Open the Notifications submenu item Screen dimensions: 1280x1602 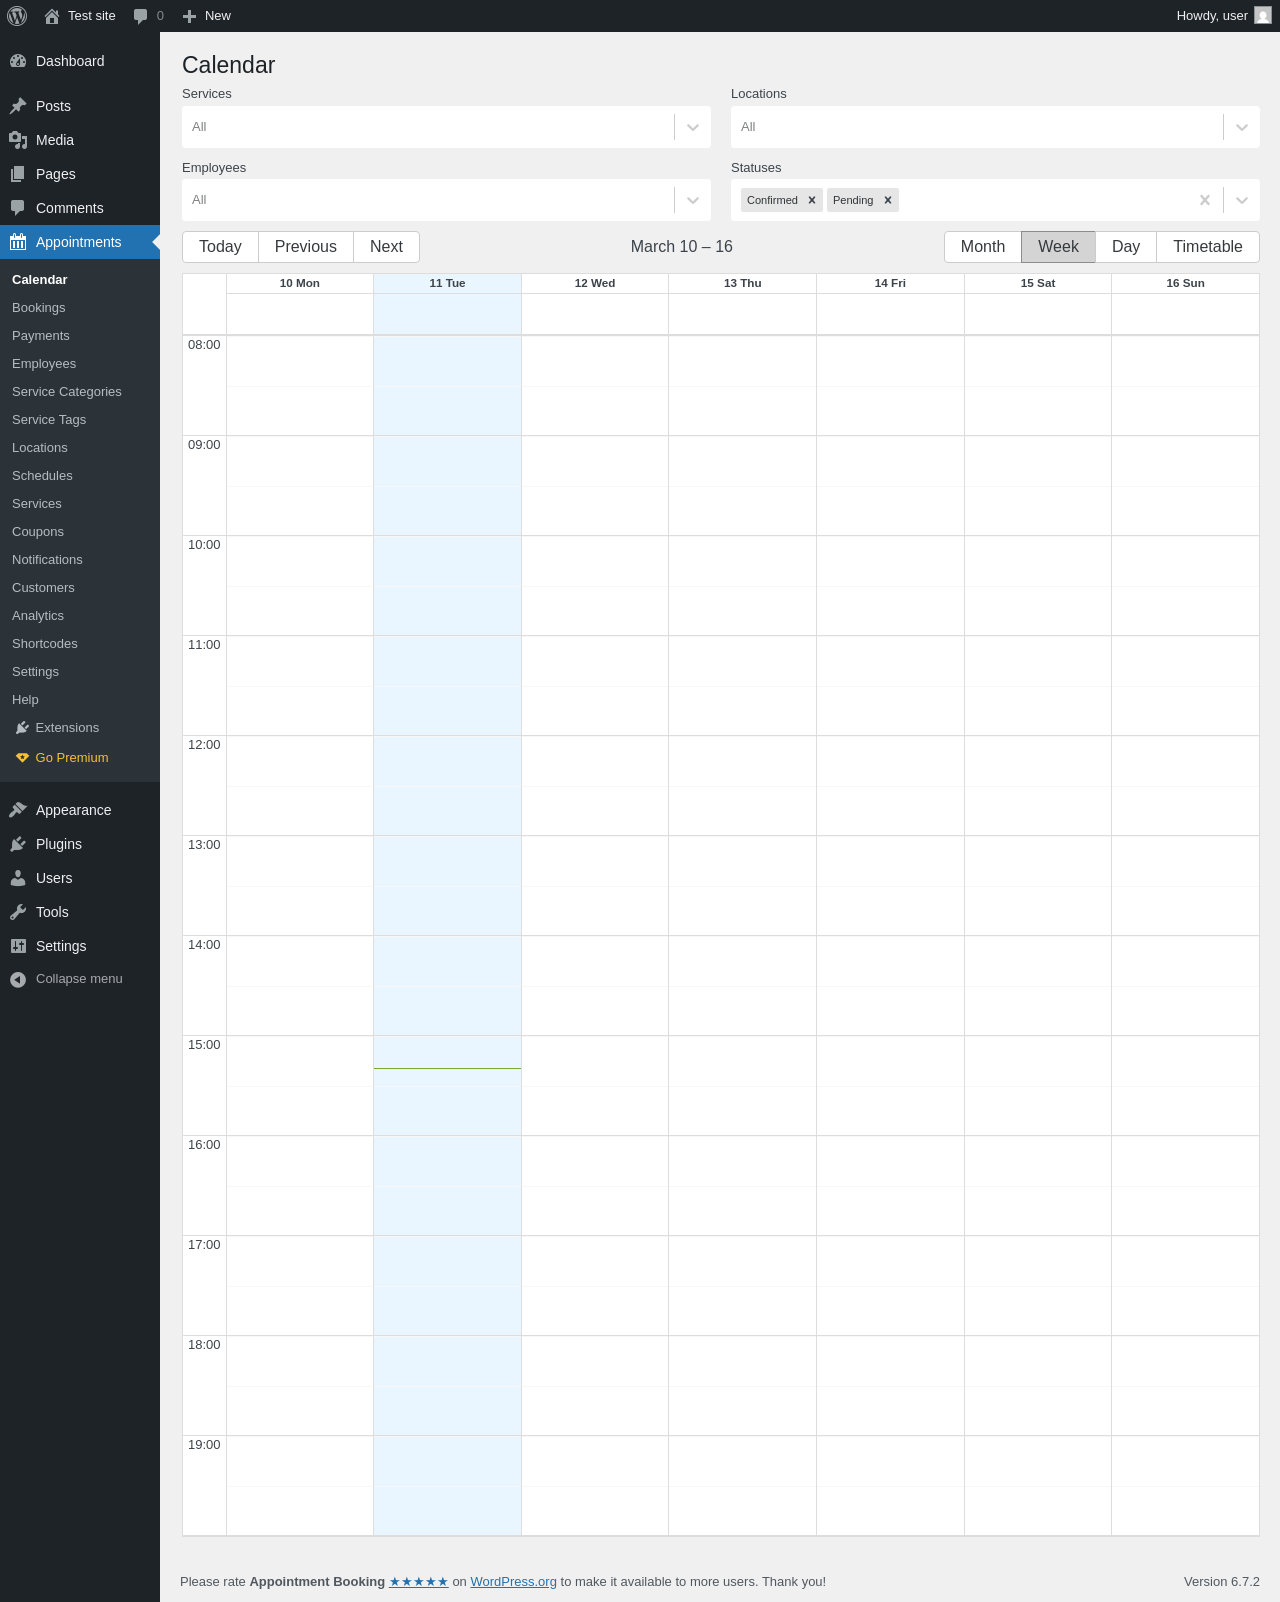(80, 560)
